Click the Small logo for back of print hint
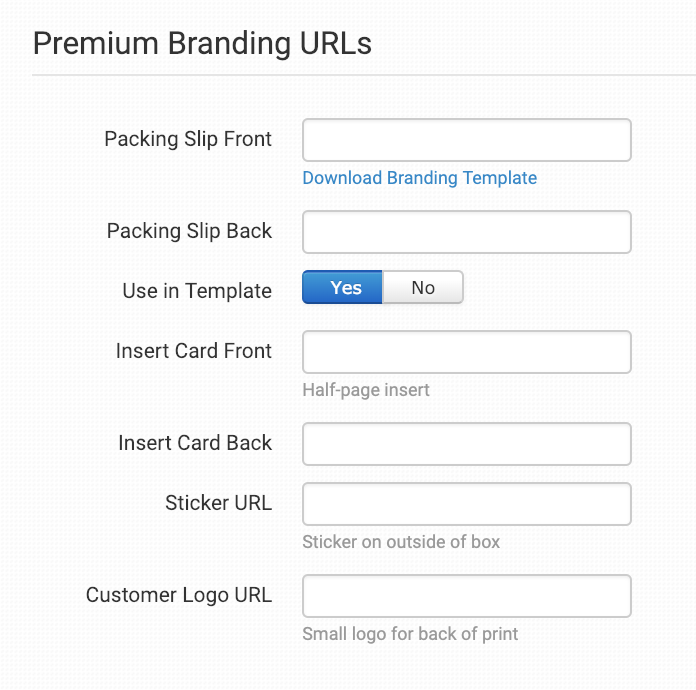Screen dimensions: 696x690 coord(410,634)
